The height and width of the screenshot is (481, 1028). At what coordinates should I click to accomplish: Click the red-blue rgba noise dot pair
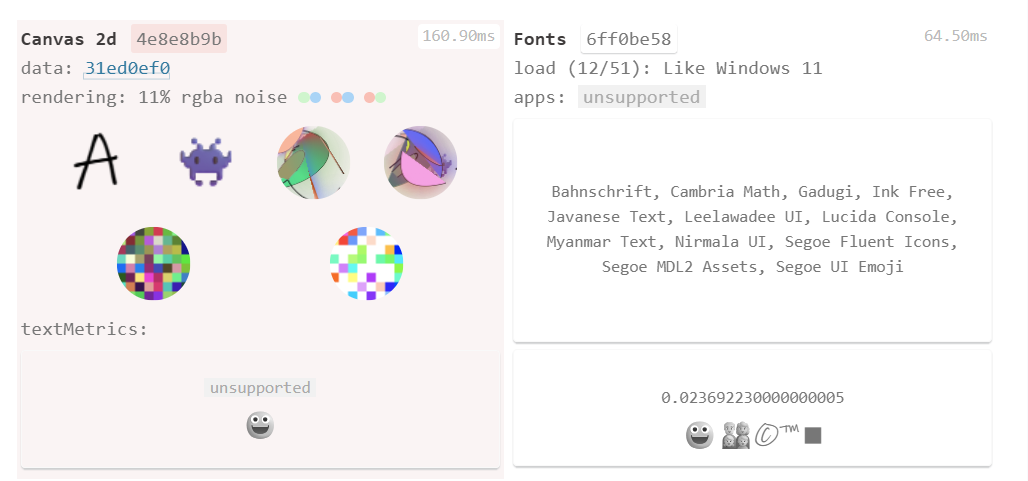click(342, 98)
